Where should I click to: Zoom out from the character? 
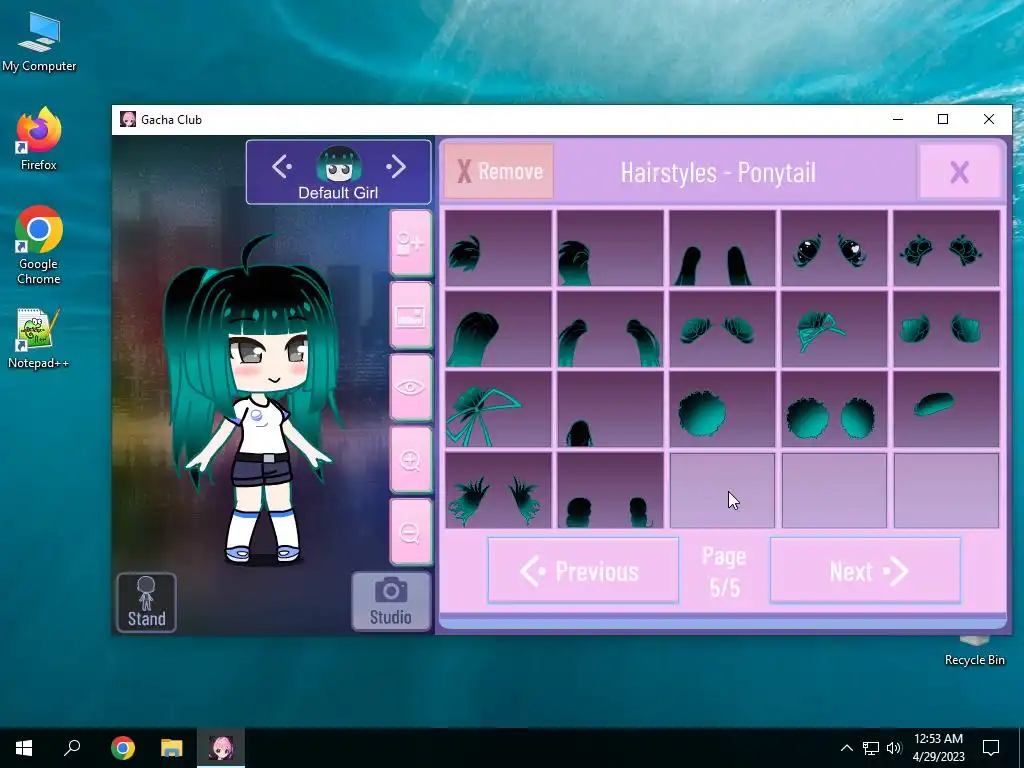pyautogui.click(x=411, y=532)
